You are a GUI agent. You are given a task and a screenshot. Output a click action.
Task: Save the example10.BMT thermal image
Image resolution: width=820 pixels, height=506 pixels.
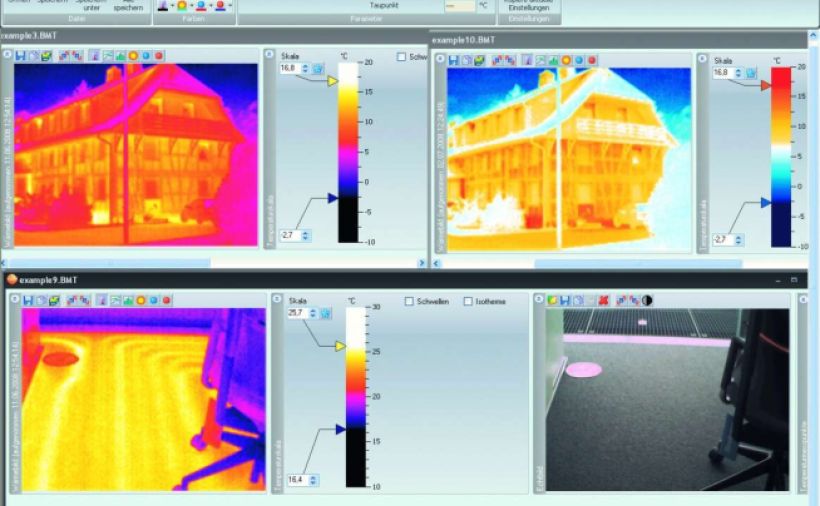click(453, 60)
